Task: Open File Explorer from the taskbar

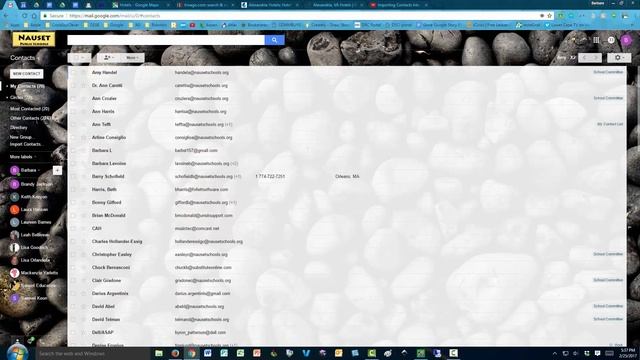Action: click(x=159, y=353)
